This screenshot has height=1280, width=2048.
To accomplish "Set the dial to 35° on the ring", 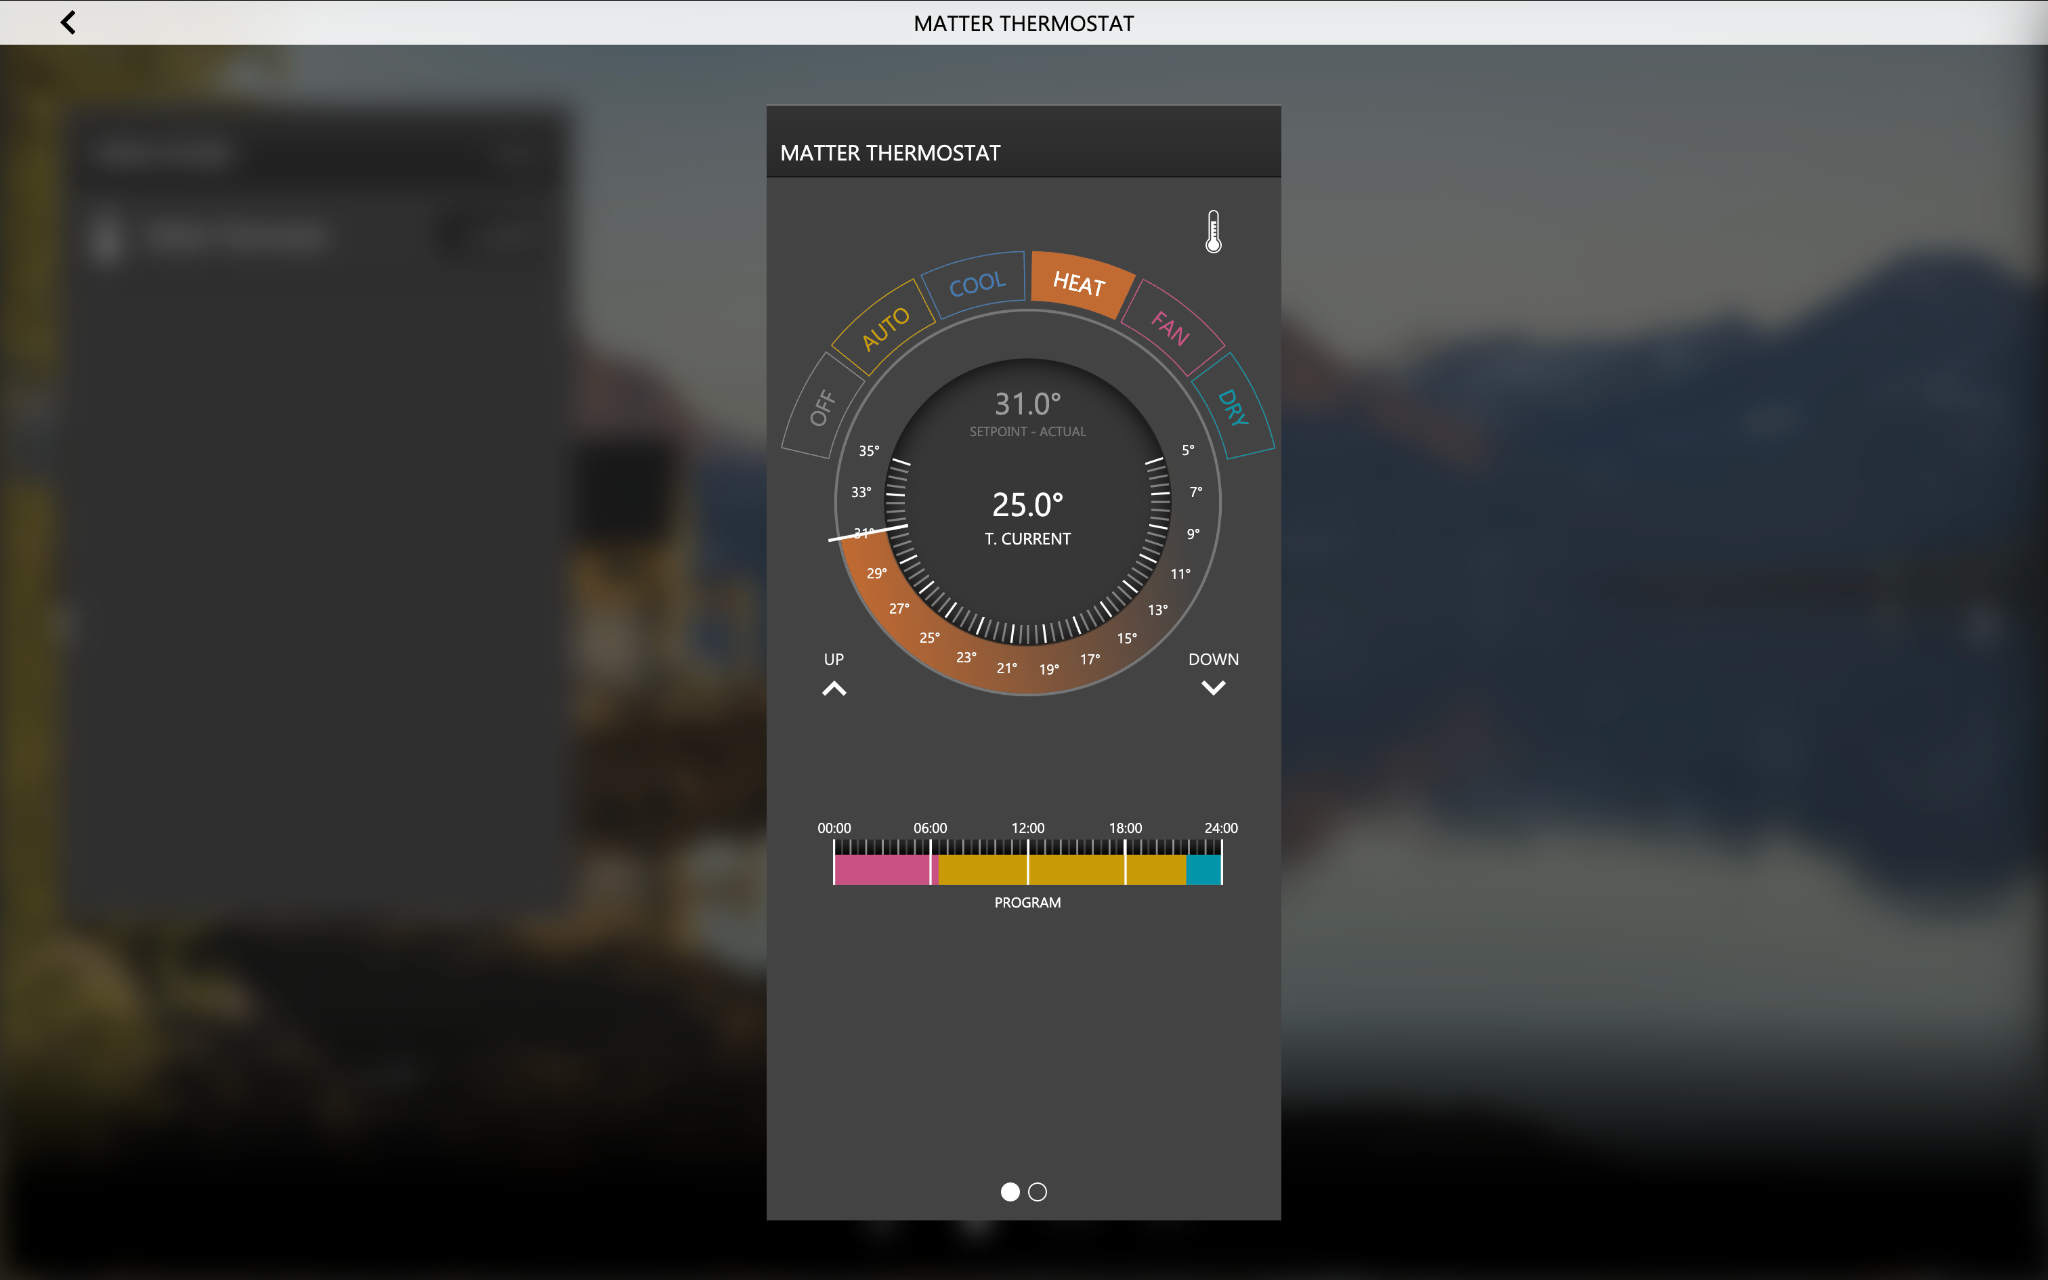I will 869,451.
